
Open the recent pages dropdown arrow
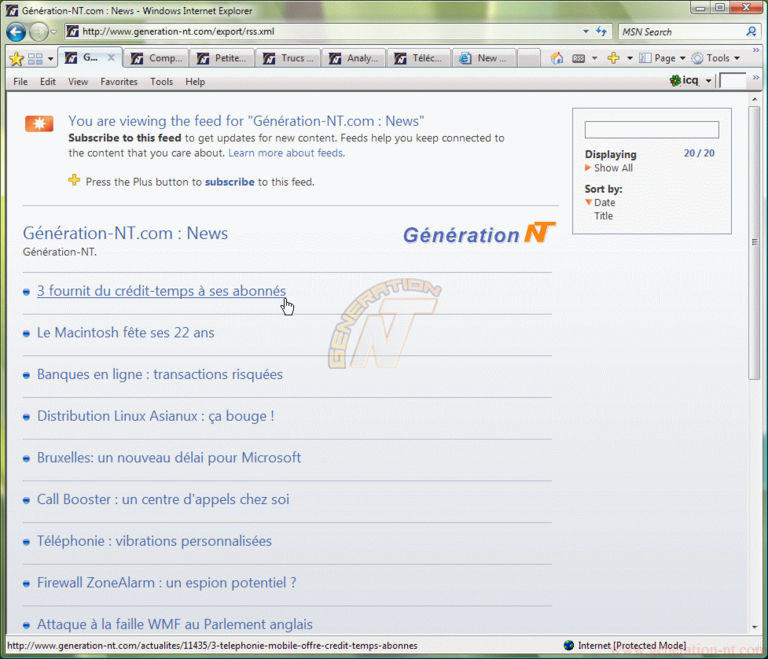[54, 32]
